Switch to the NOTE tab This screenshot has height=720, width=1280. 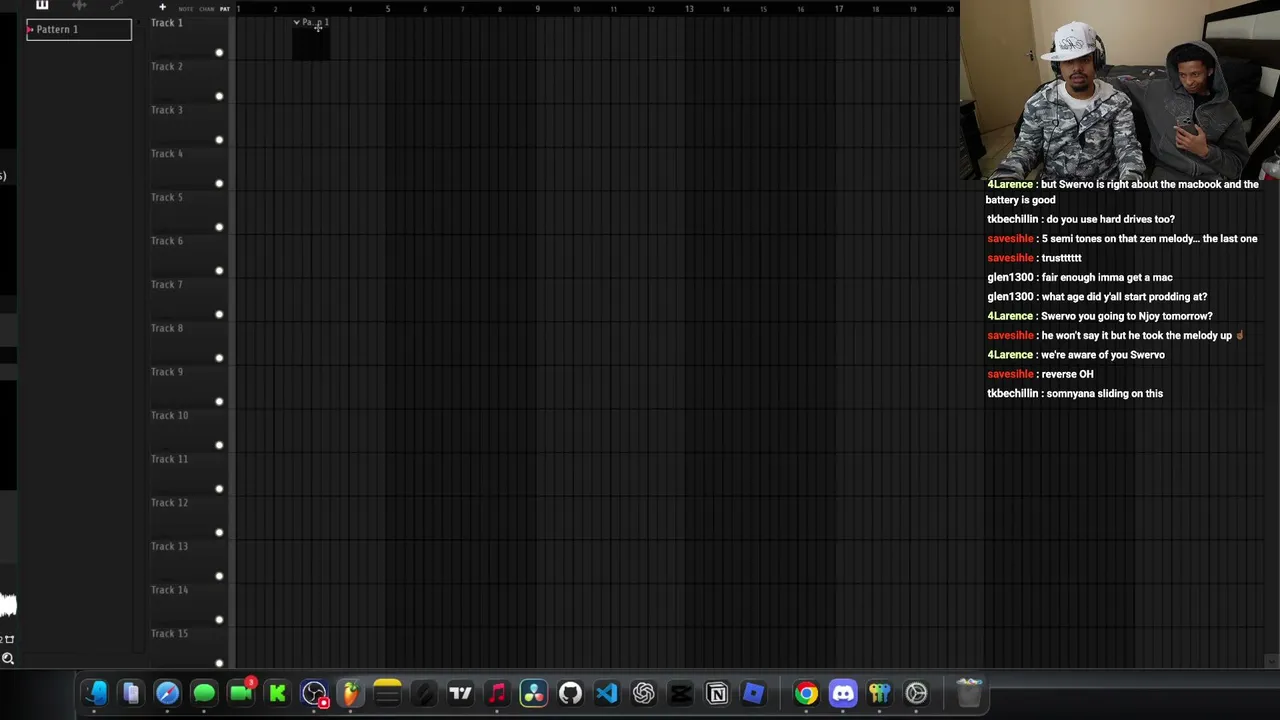coord(186,9)
